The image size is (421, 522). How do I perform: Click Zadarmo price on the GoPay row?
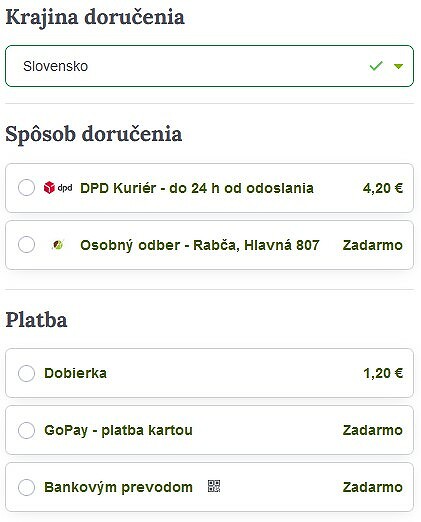tap(373, 430)
